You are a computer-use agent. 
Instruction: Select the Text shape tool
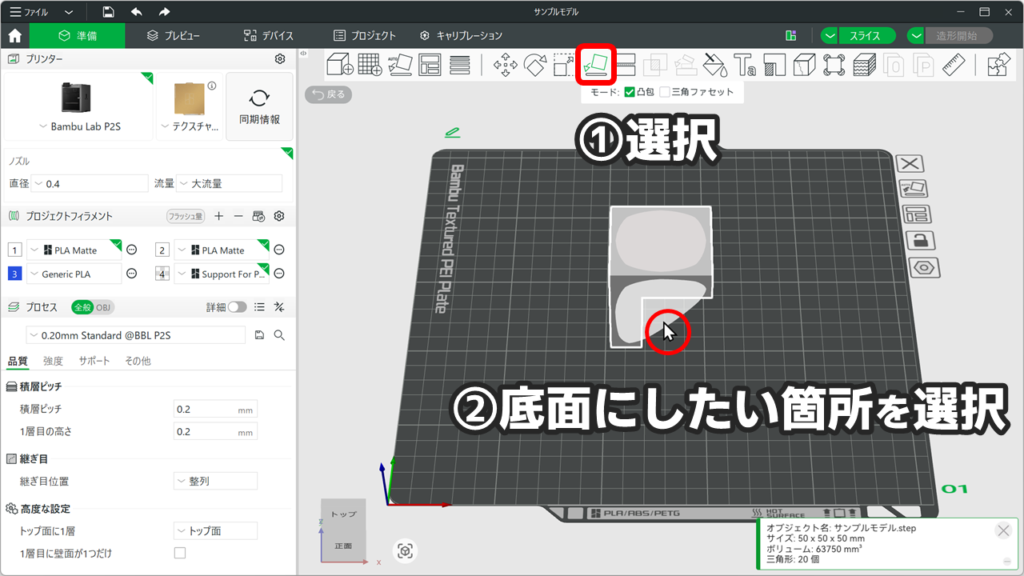744,65
